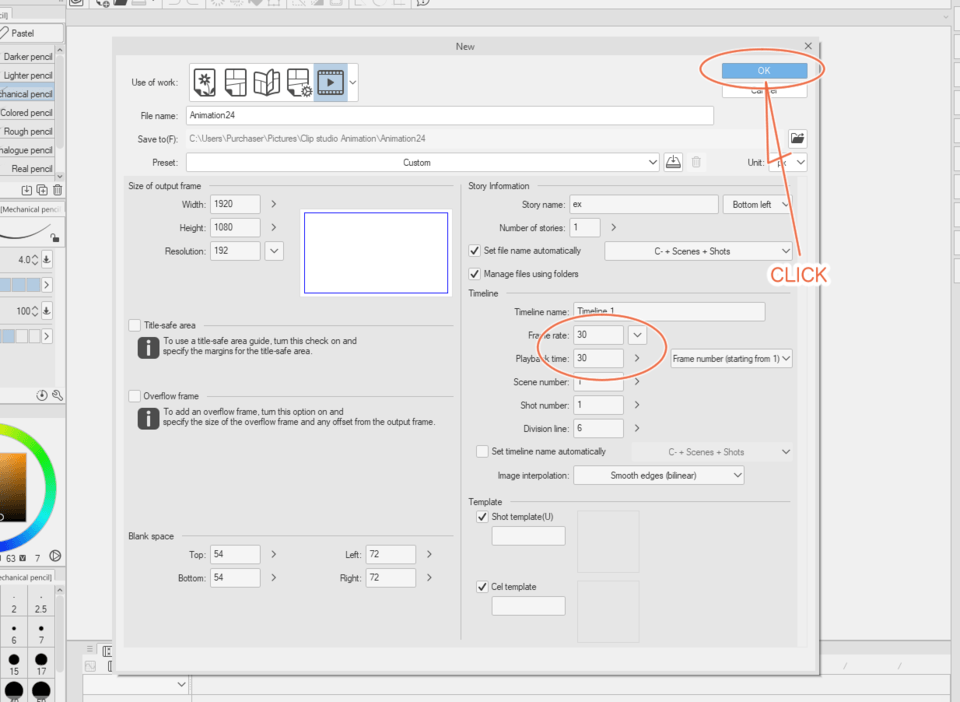
Task: Click the sub tool trash icon
Action: pos(57,190)
